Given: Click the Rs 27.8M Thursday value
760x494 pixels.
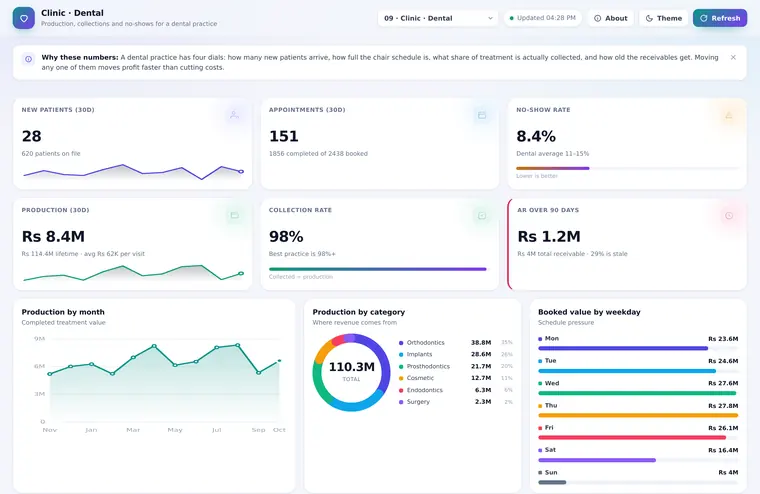Looking at the screenshot, I should pos(723,406).
